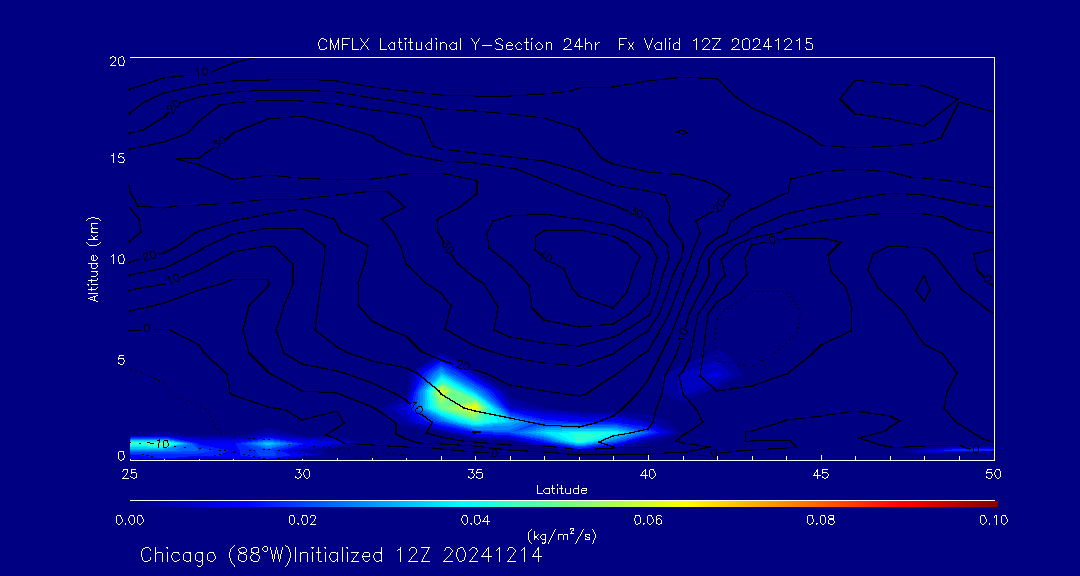Viewport: 1080px width, 576px height.
Task: Click latitude axis tick label 25
Action: click(x=129, y=473)
